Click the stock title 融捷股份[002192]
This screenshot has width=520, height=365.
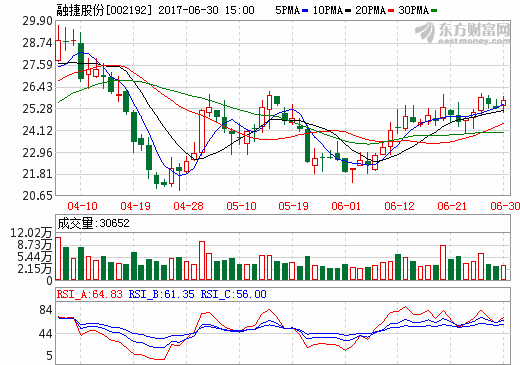tap(104, 10)
